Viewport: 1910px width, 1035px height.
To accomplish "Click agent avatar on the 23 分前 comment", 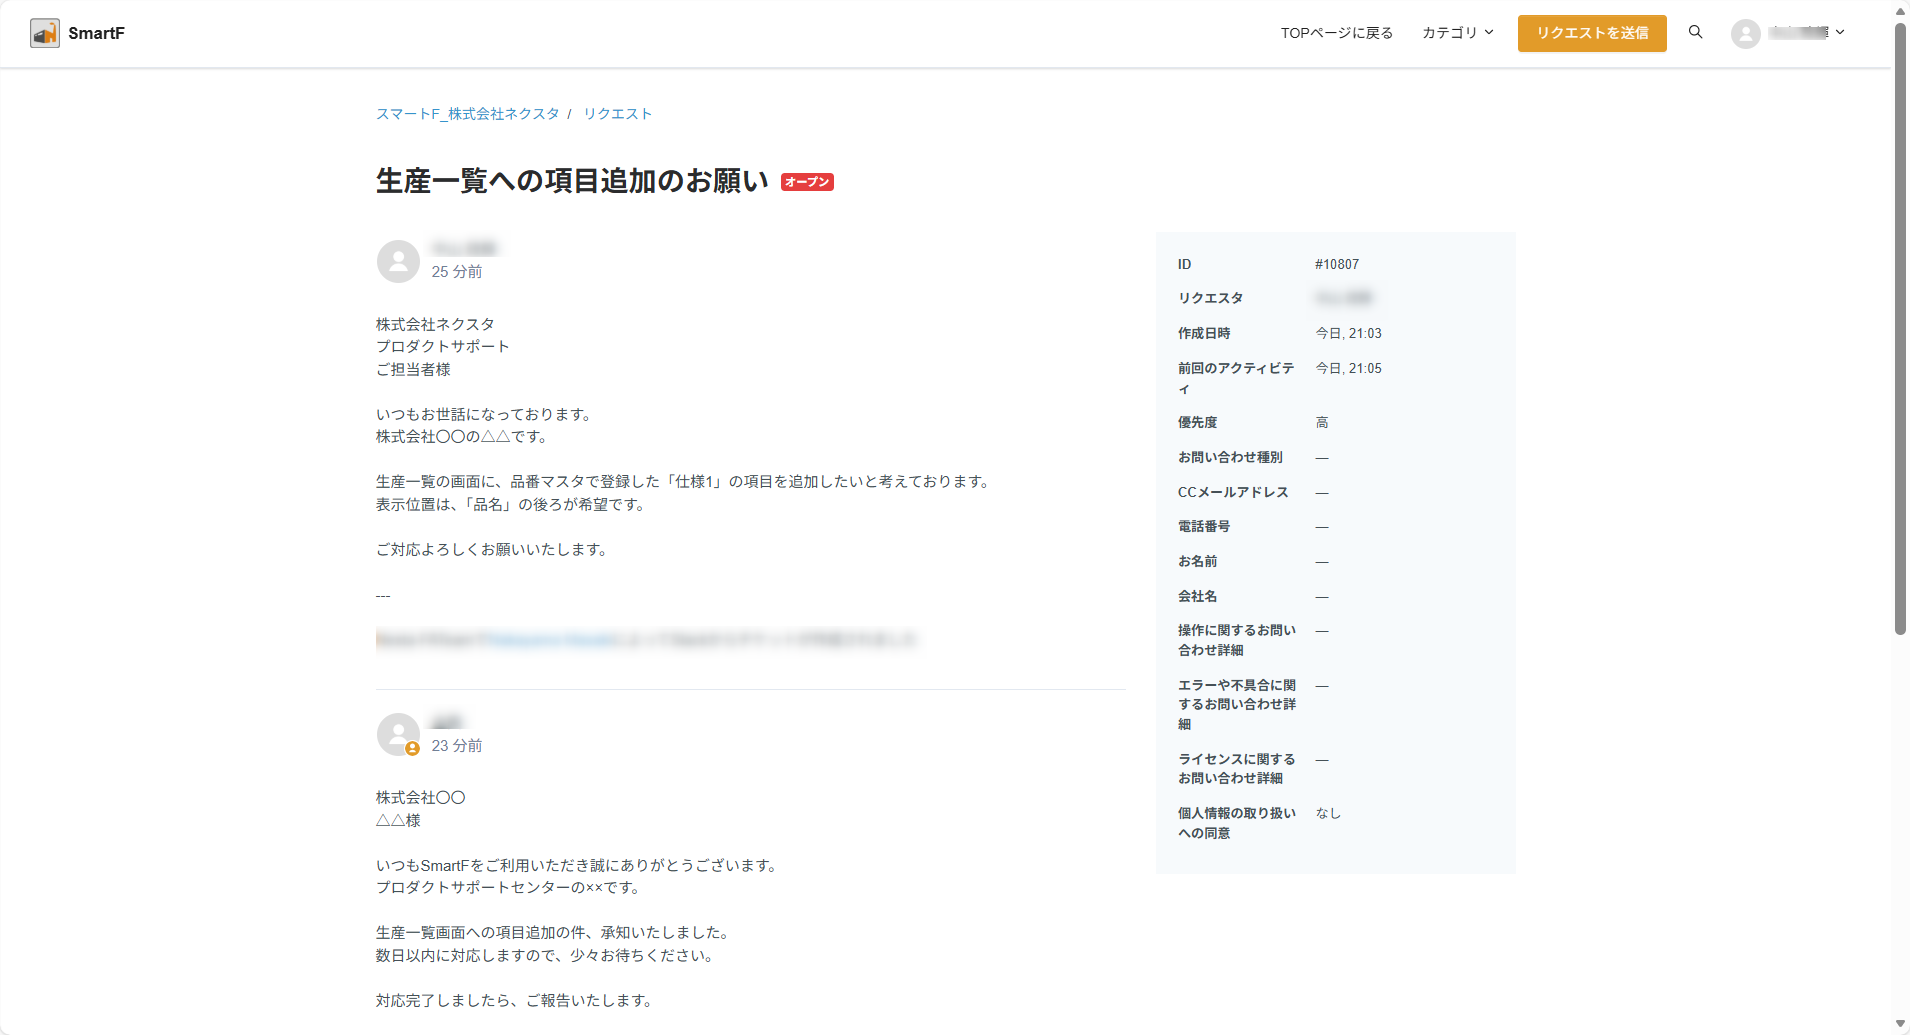I will click(x=398, y=734).
